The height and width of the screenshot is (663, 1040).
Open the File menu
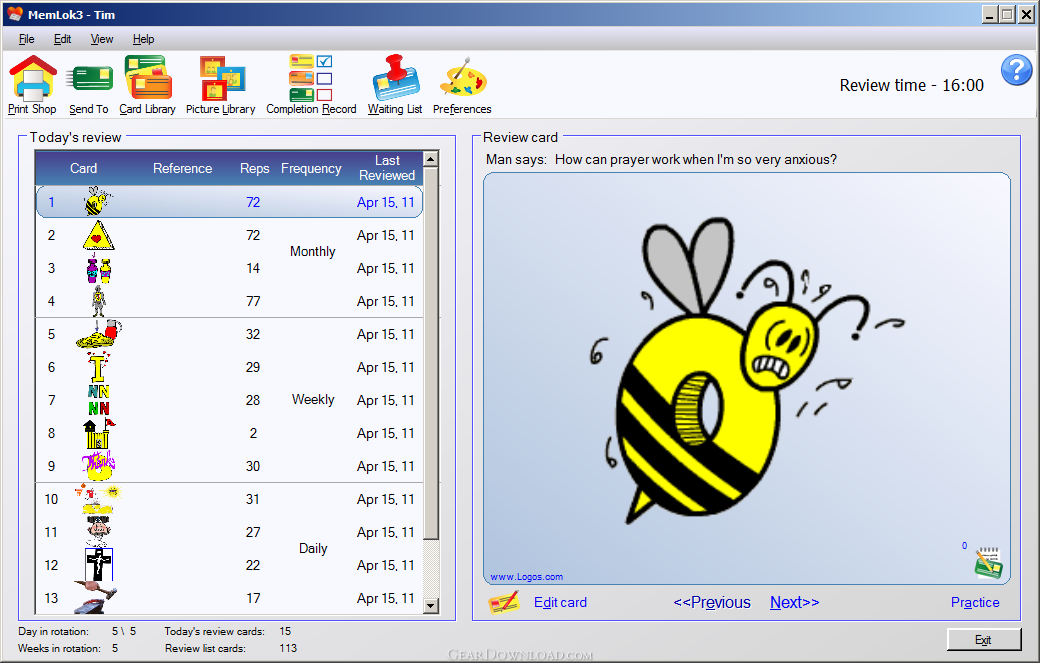click(x=27, y=39)
